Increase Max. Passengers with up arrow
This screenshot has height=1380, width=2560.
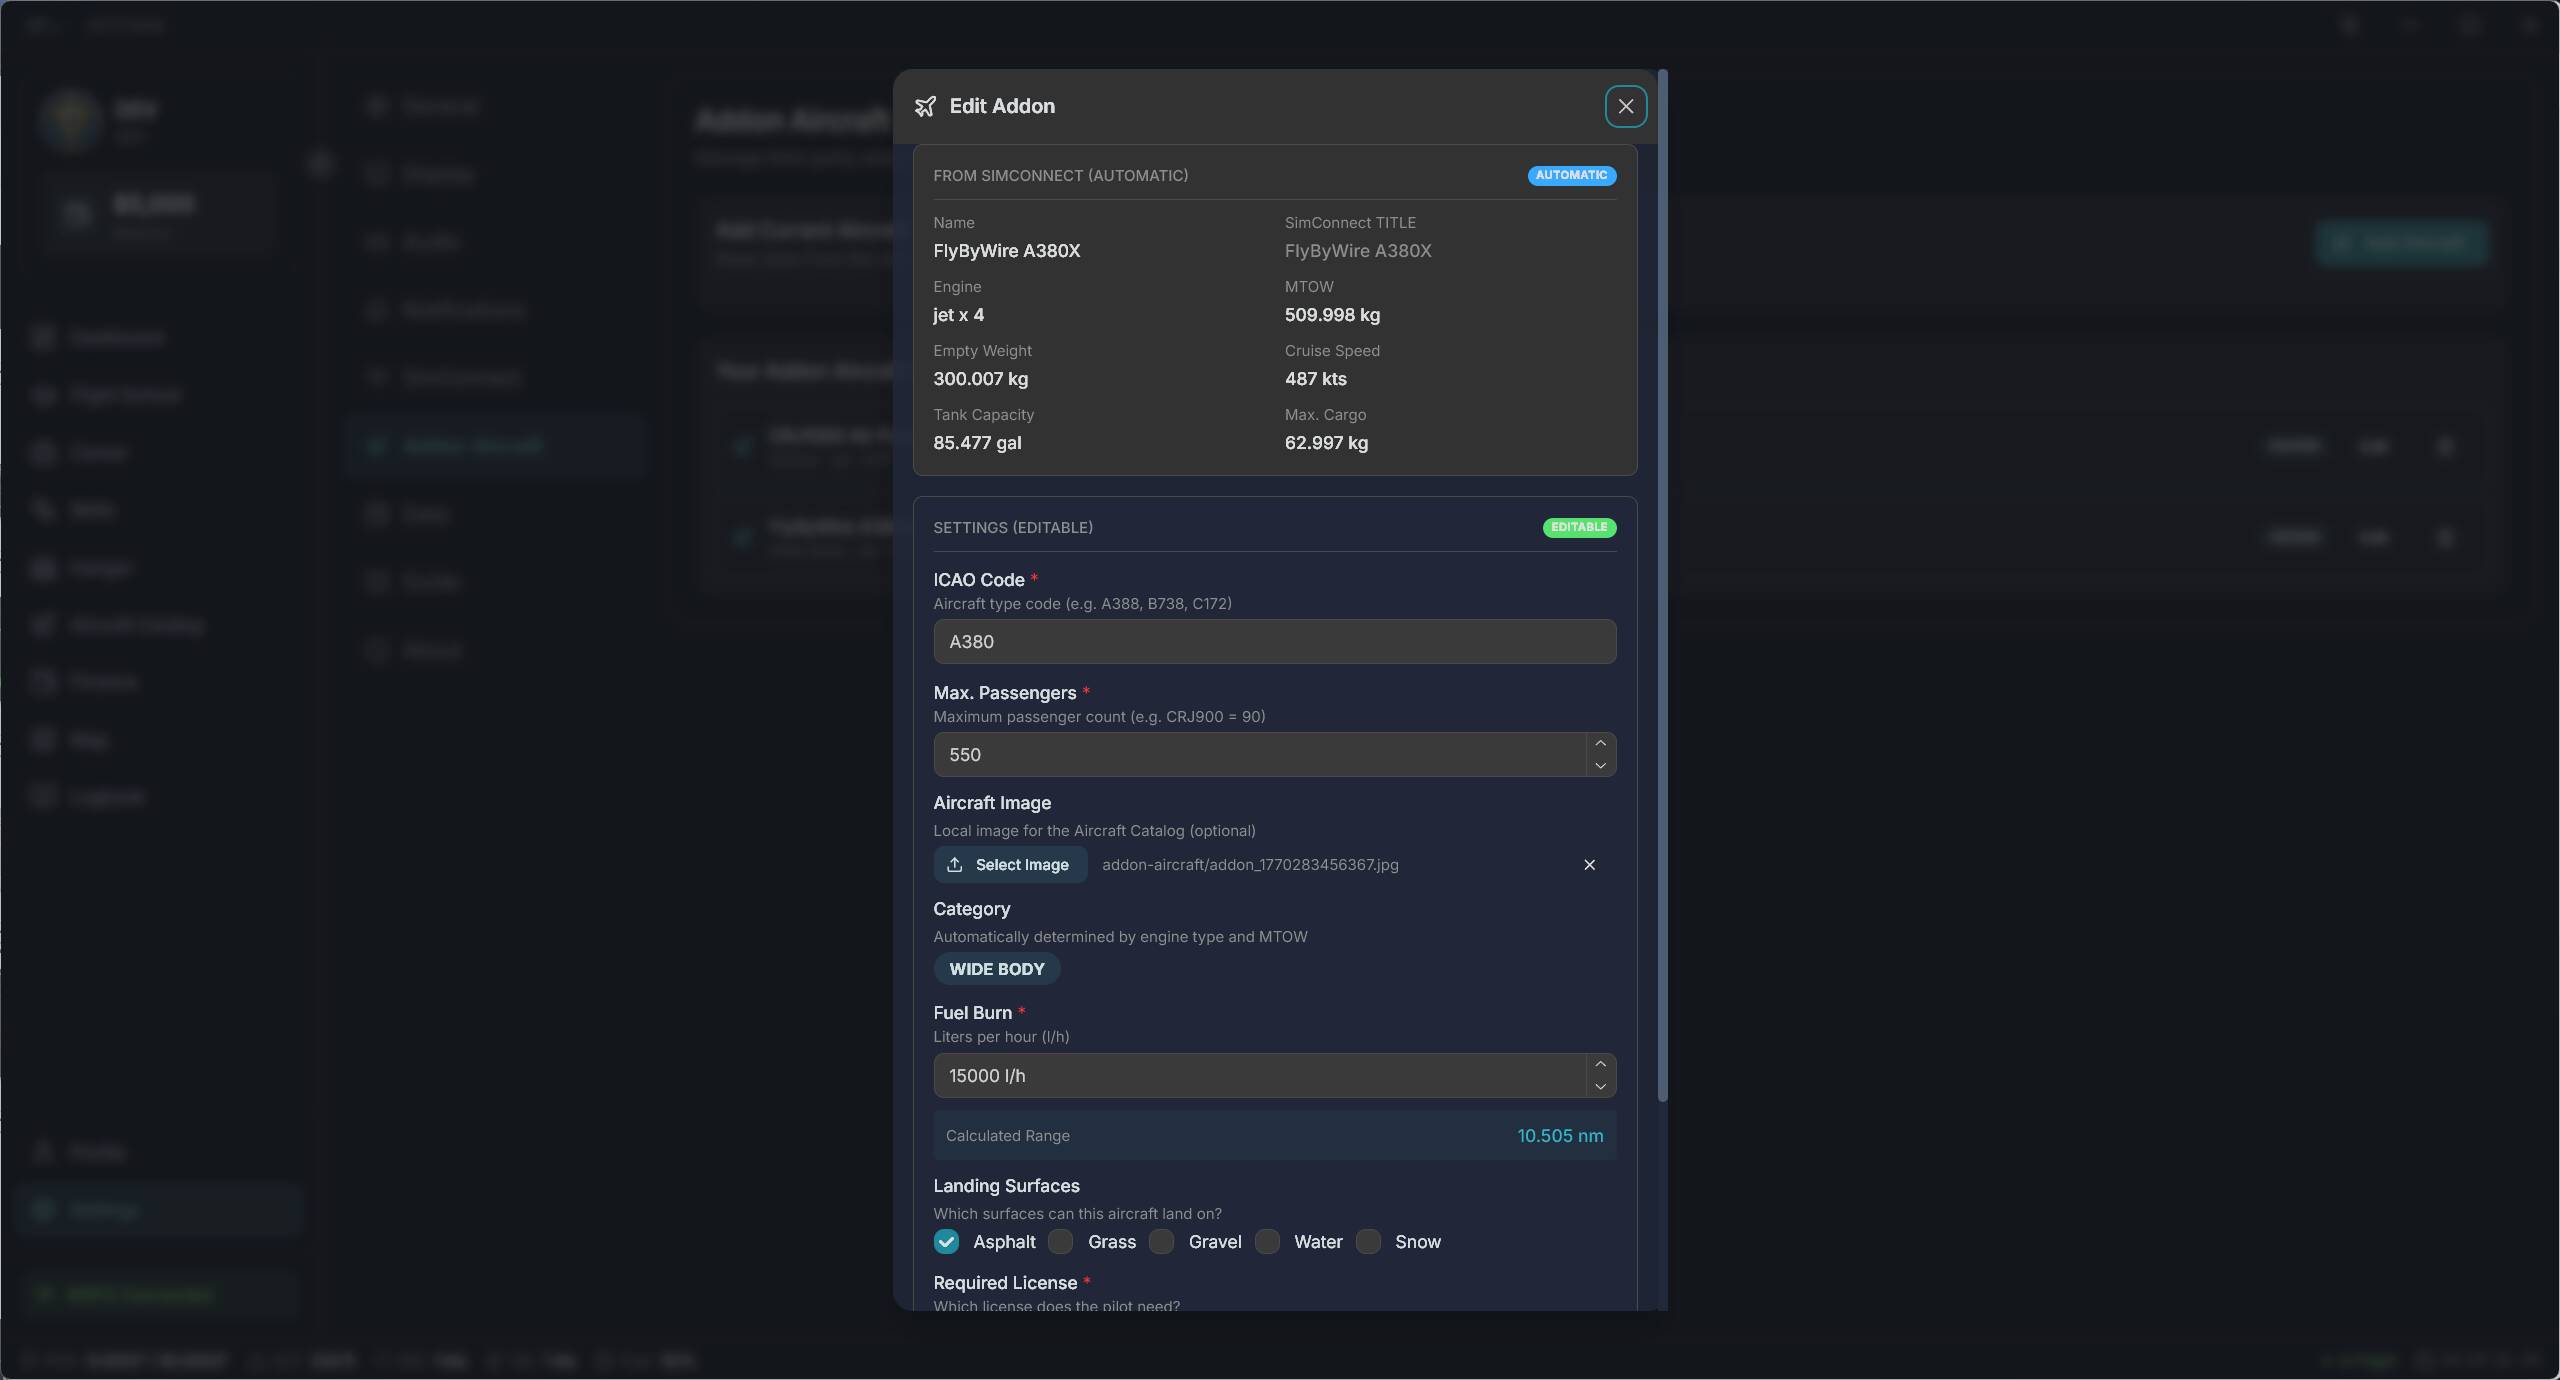coord(1600,743)
